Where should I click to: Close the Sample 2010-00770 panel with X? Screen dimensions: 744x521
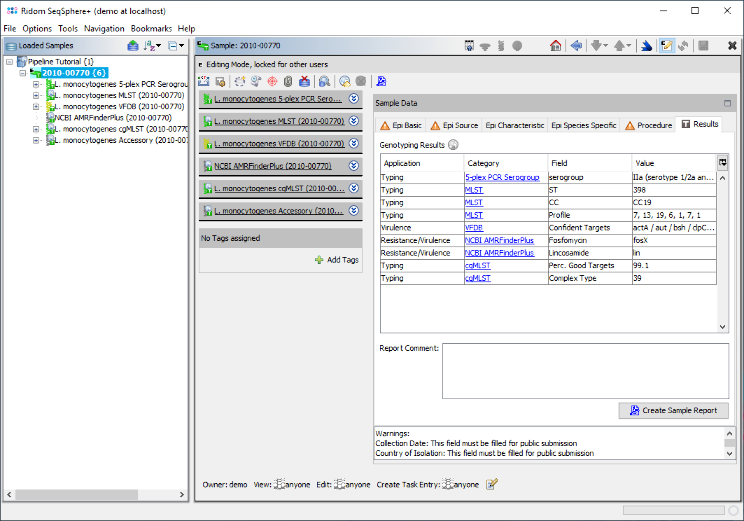(x=732, y=46)
